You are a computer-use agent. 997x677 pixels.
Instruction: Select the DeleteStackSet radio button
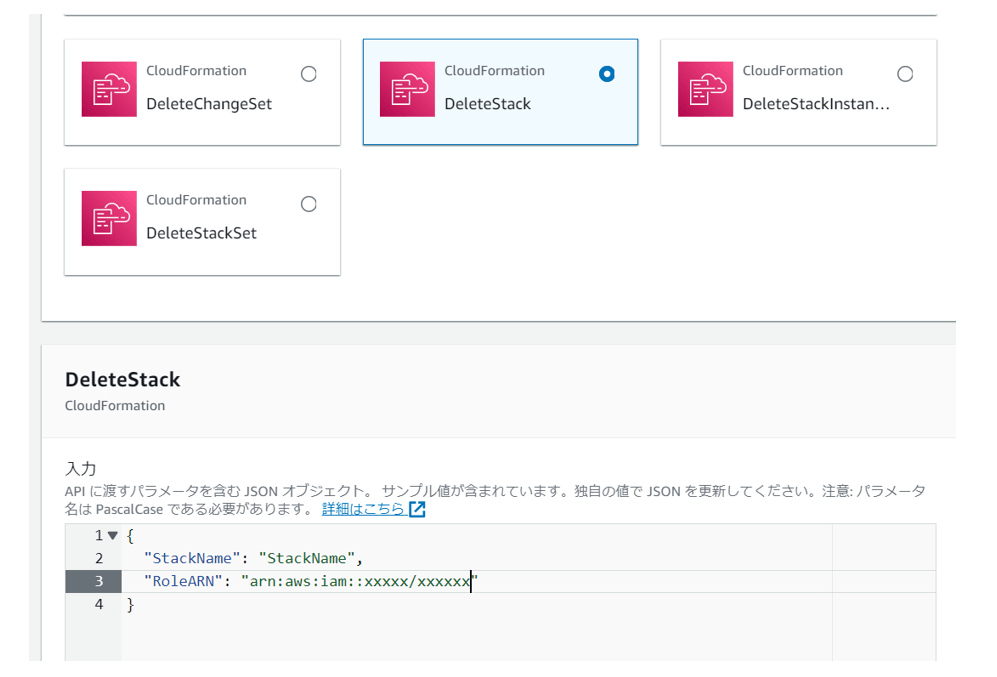click(309, 204)
